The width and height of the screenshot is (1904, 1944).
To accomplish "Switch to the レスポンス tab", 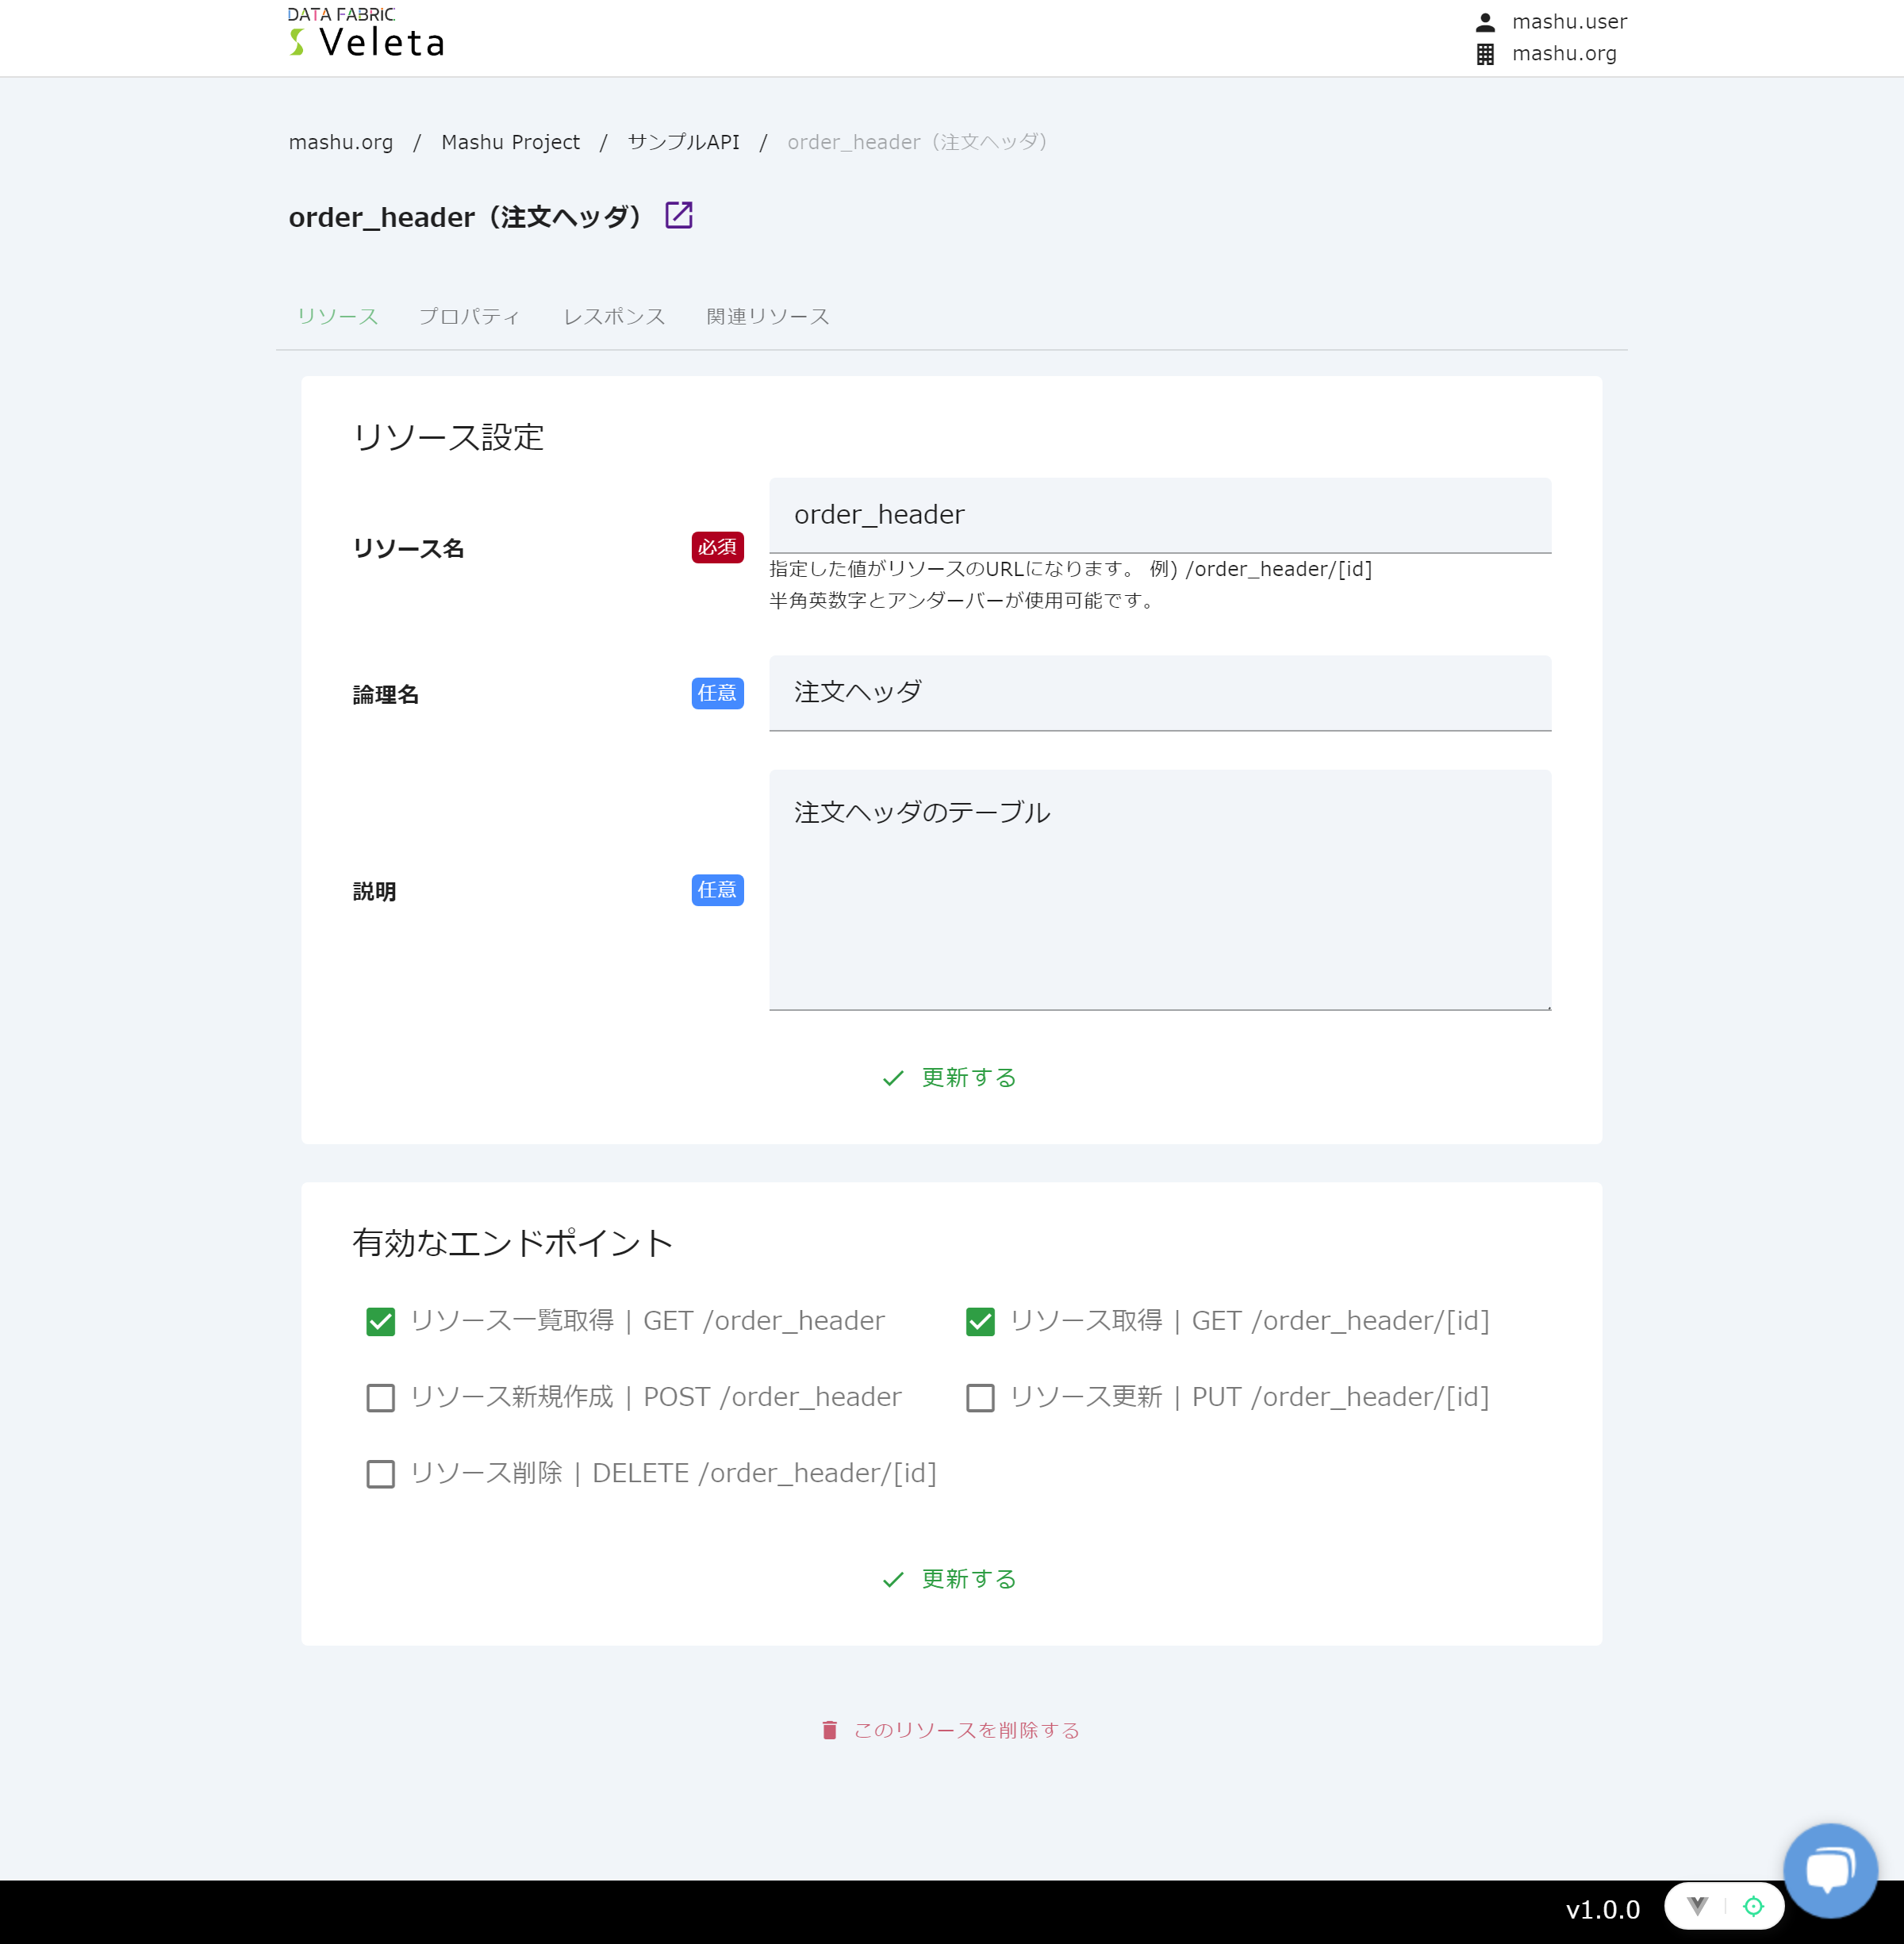I will [614, 316].
